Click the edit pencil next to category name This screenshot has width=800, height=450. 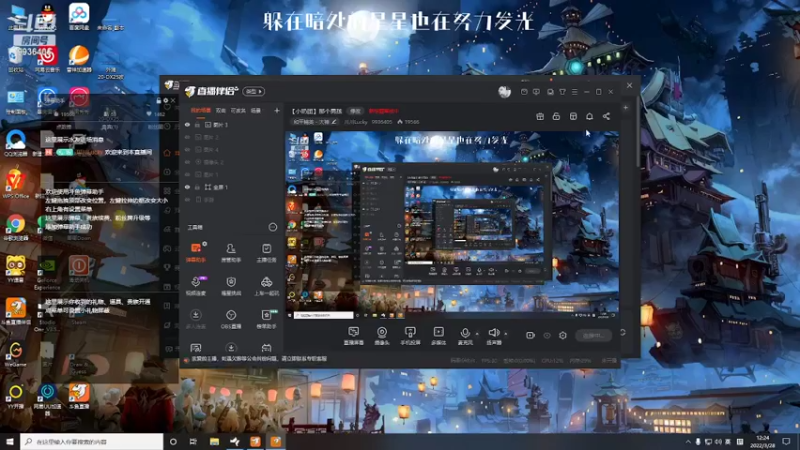pos(334,122)
